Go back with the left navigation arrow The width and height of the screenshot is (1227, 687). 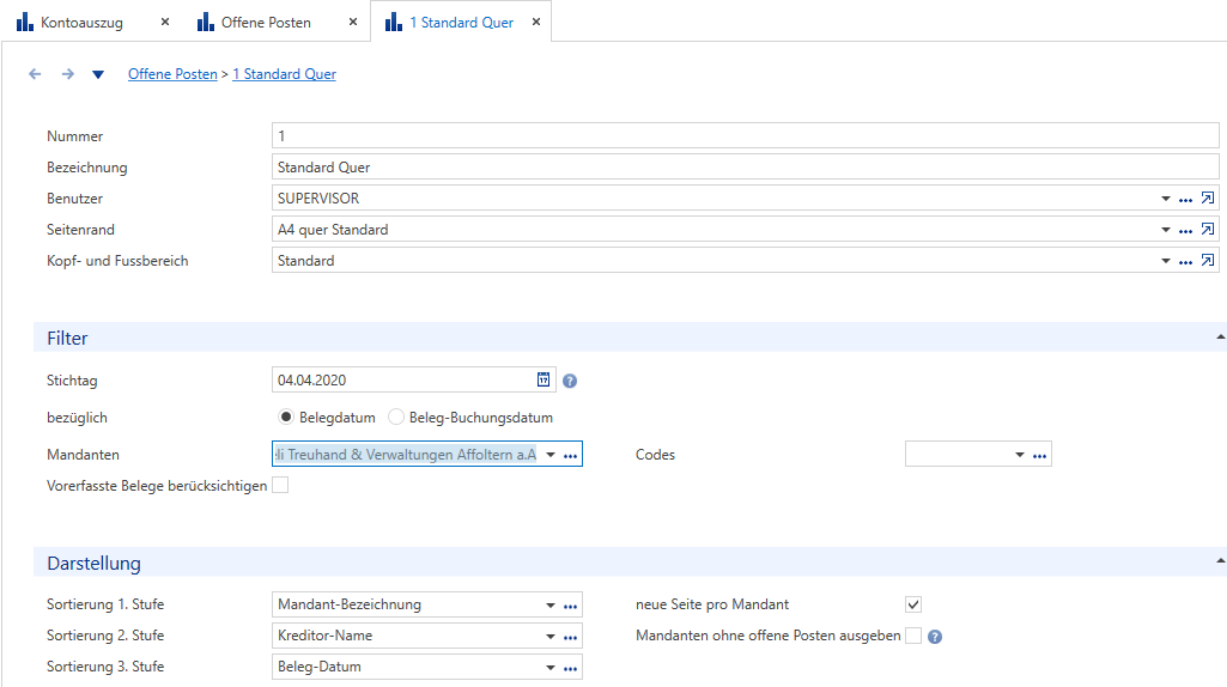coord(35,74)
